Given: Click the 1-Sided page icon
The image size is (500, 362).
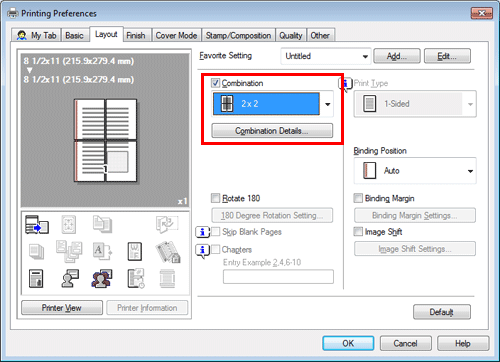Looking at the screenshot, I should (x=369, y=104).
